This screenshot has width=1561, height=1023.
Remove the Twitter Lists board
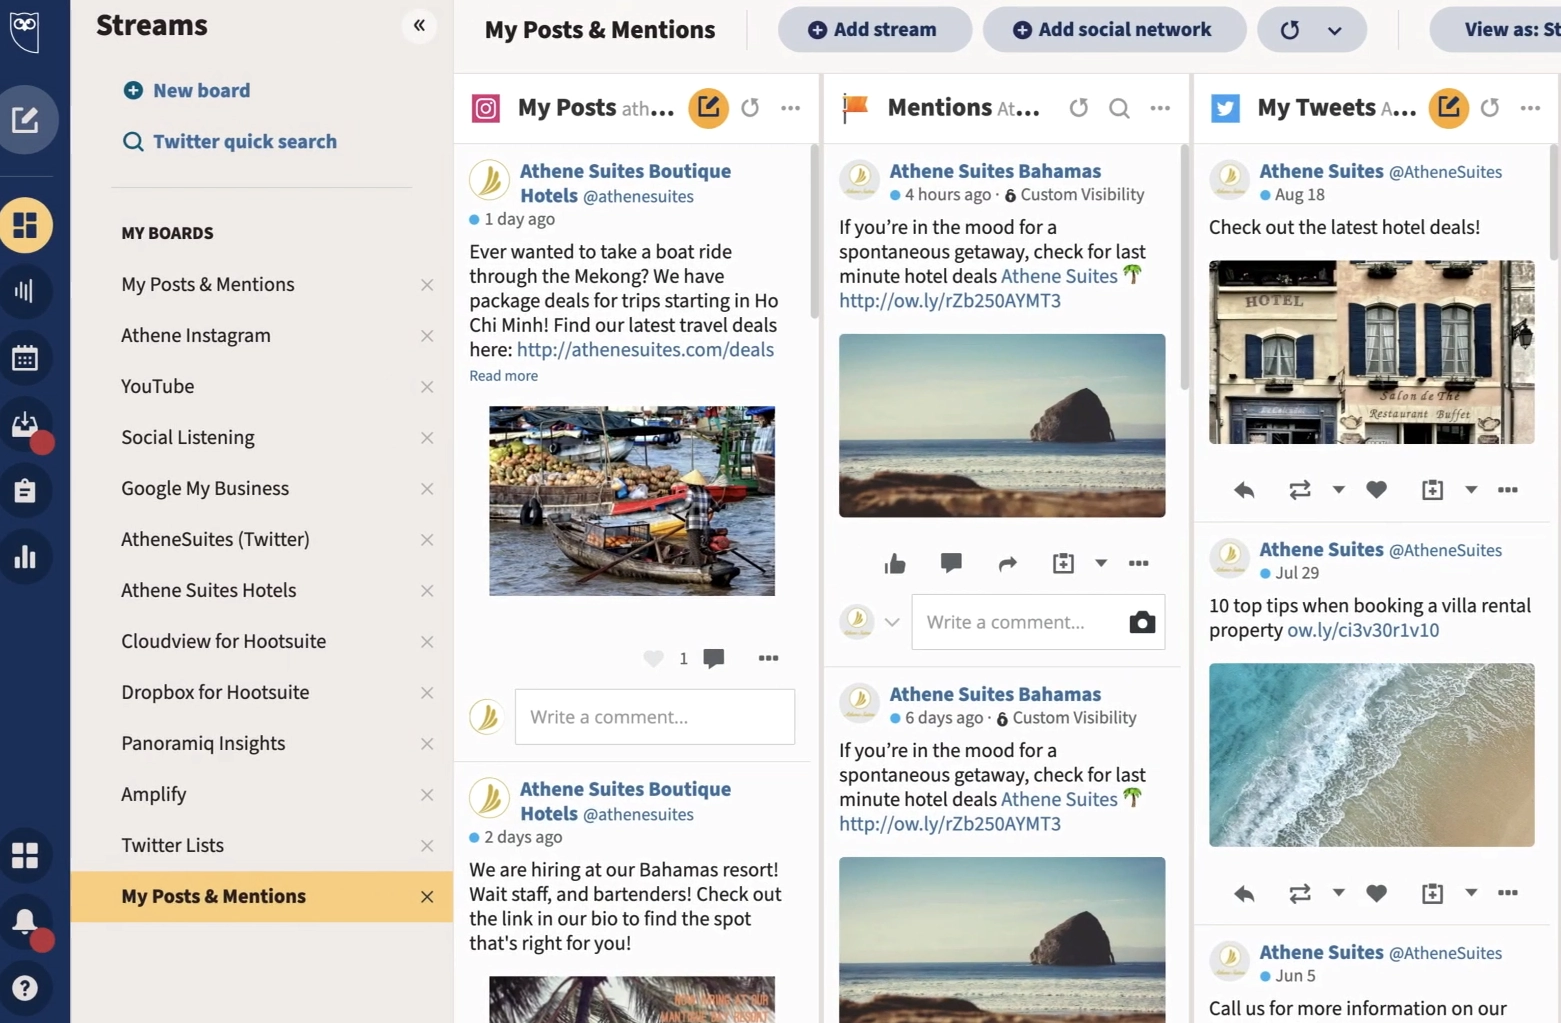tap(427, 846)
